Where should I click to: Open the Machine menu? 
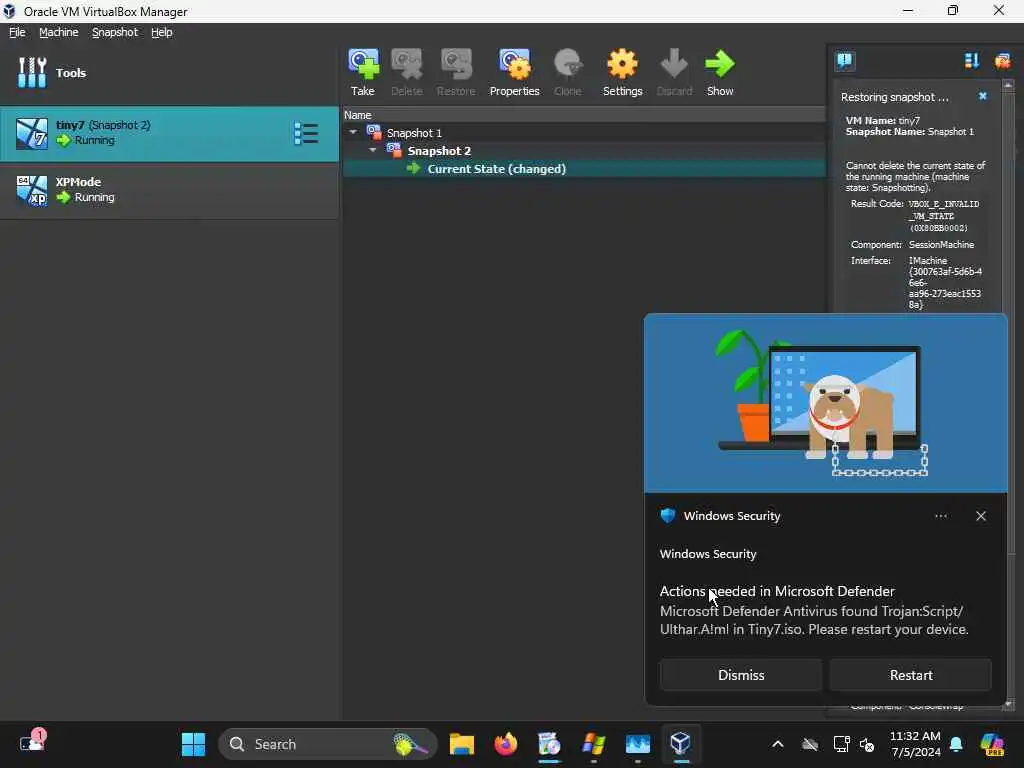pyautogui.click(x=59, y=32)
